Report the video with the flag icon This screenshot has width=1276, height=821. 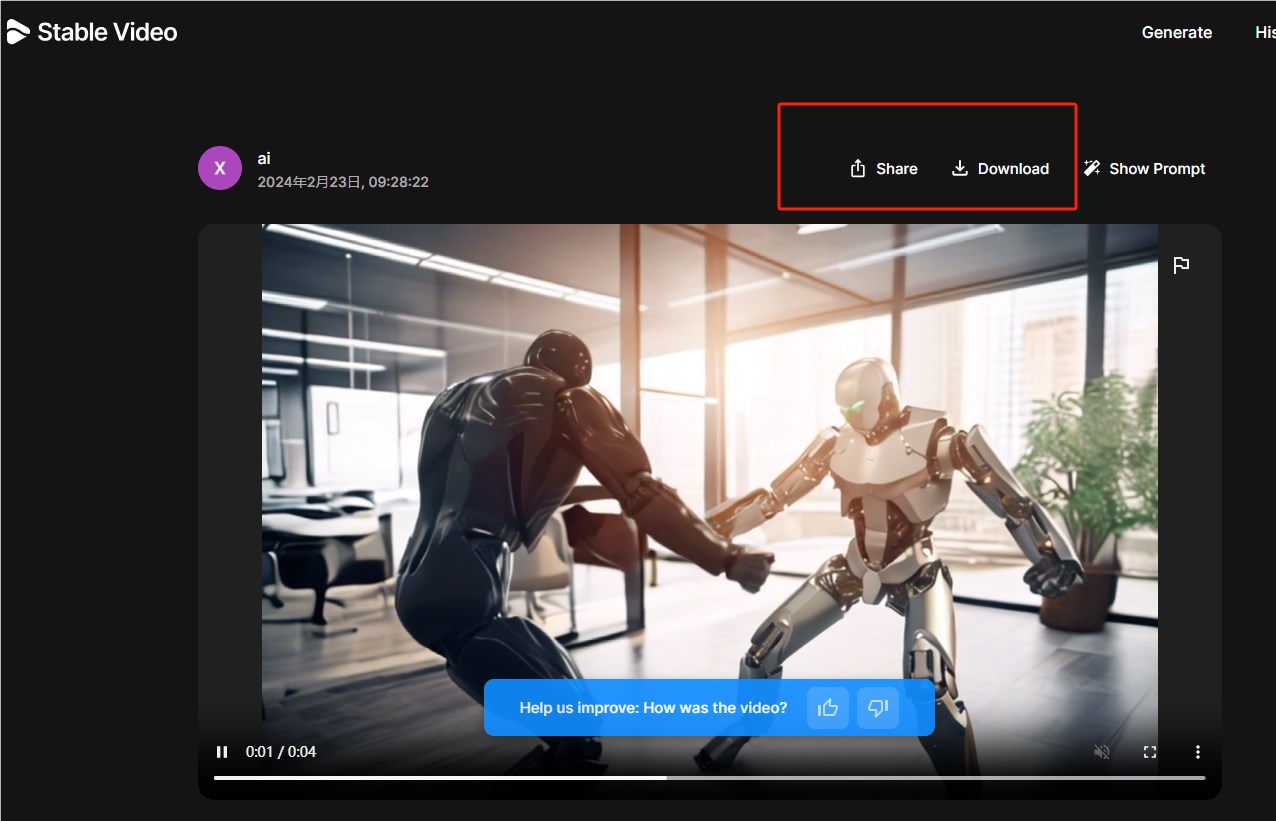point(1181,265)
